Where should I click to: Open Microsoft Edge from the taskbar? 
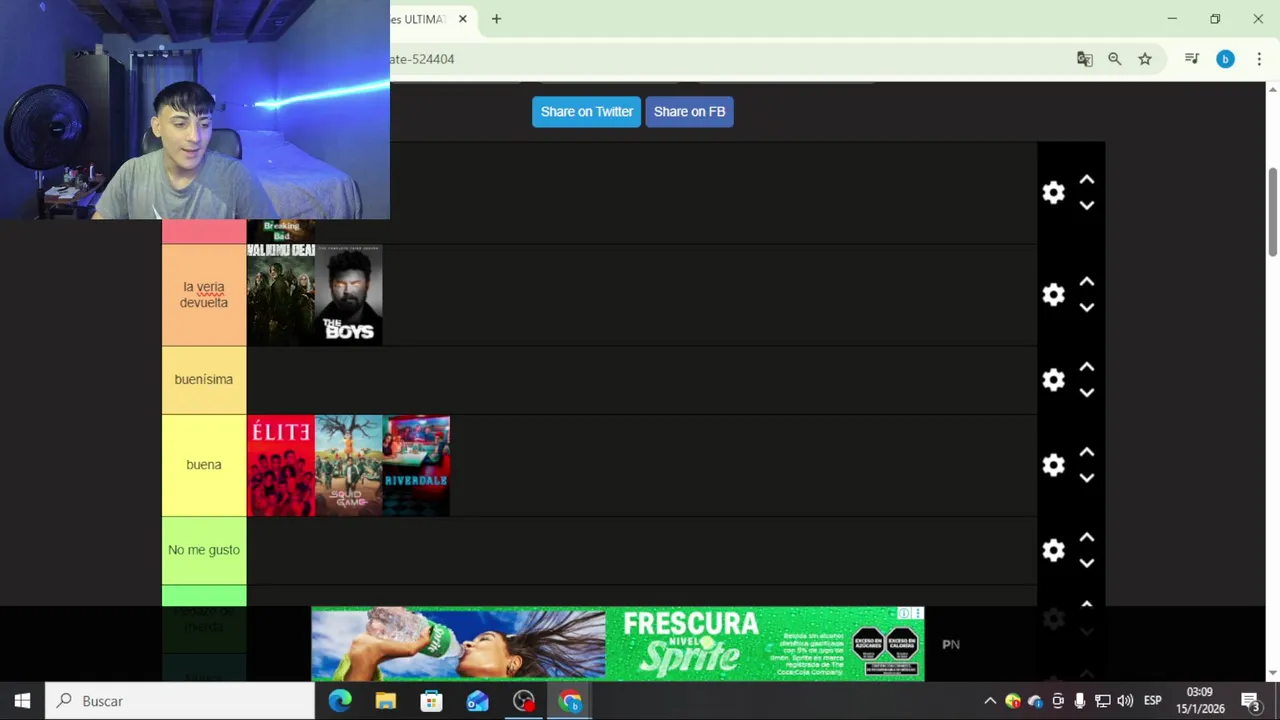340,701
